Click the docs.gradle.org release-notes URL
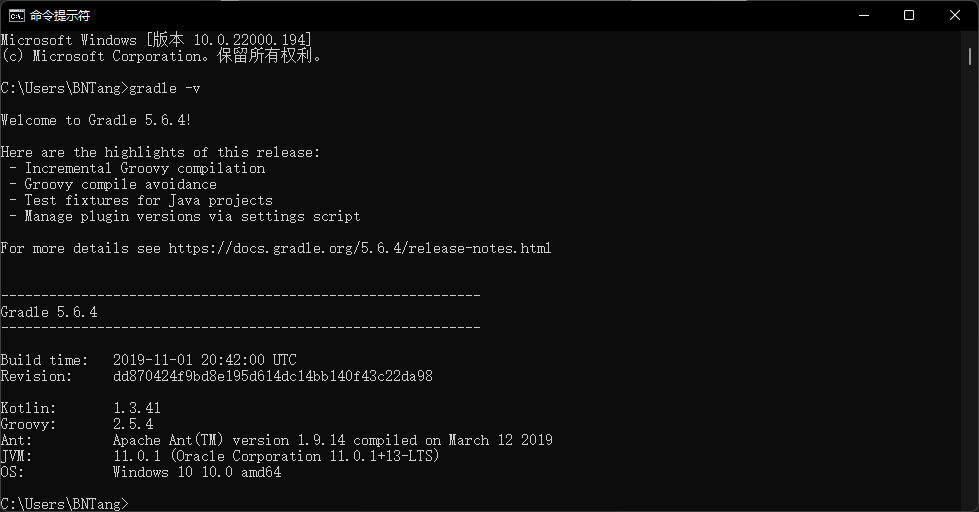 tap(360, 249)
